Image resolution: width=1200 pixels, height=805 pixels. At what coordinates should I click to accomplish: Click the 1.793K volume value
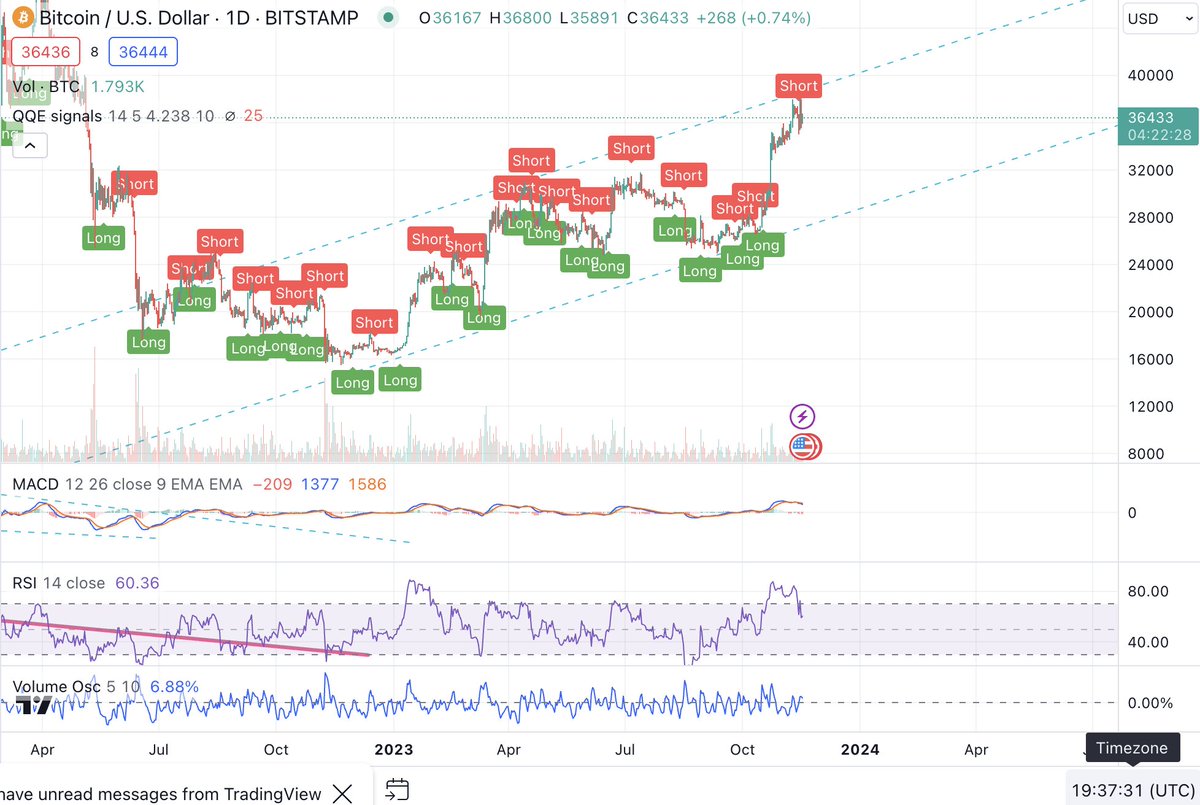tap(118, 87)
